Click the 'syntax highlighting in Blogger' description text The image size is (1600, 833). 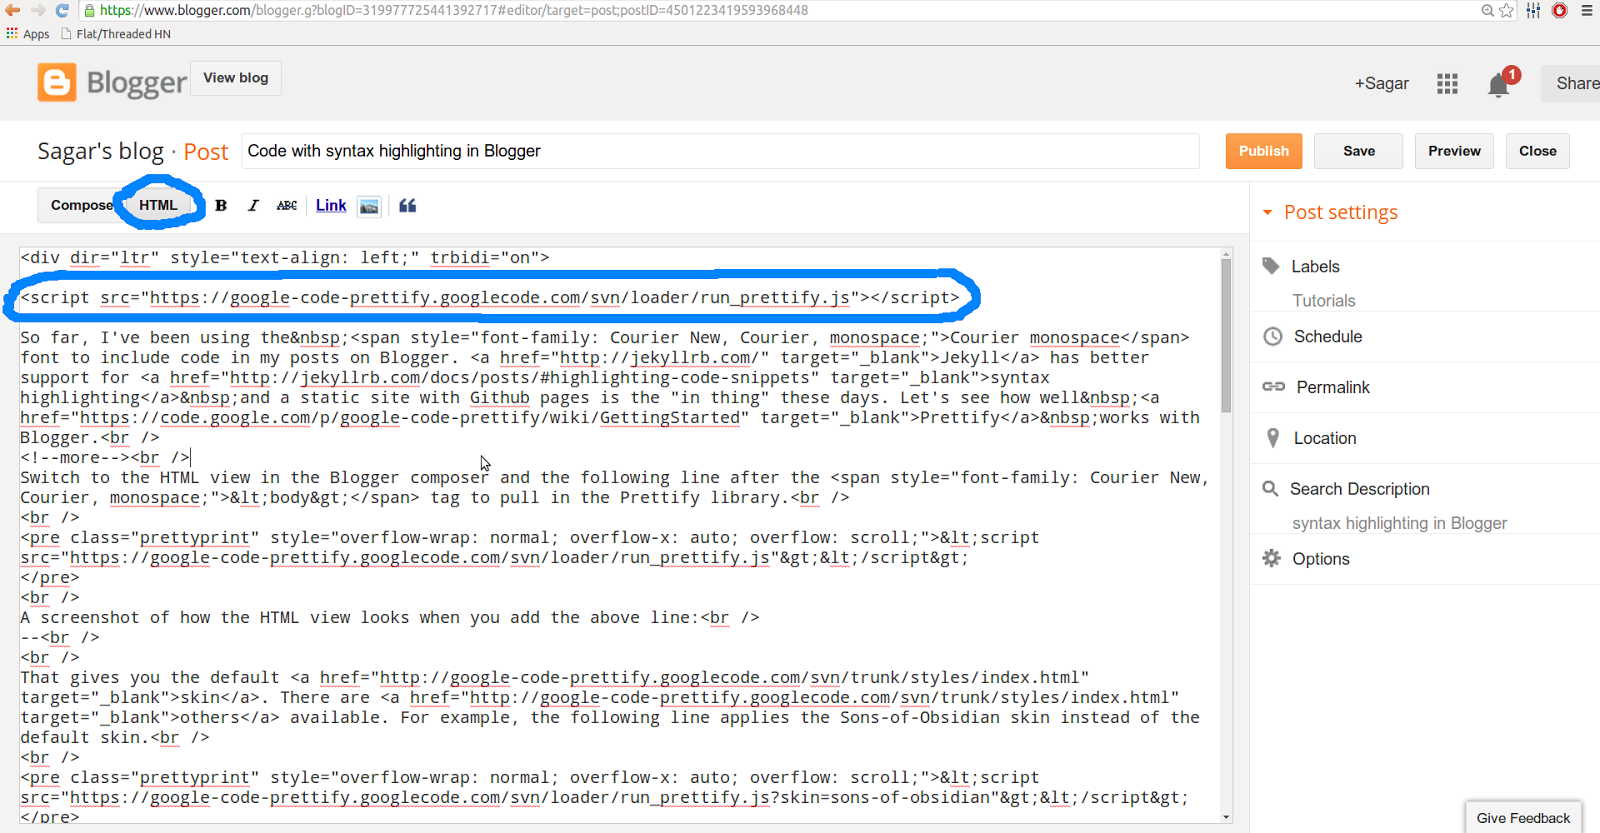coord(1399,523)
